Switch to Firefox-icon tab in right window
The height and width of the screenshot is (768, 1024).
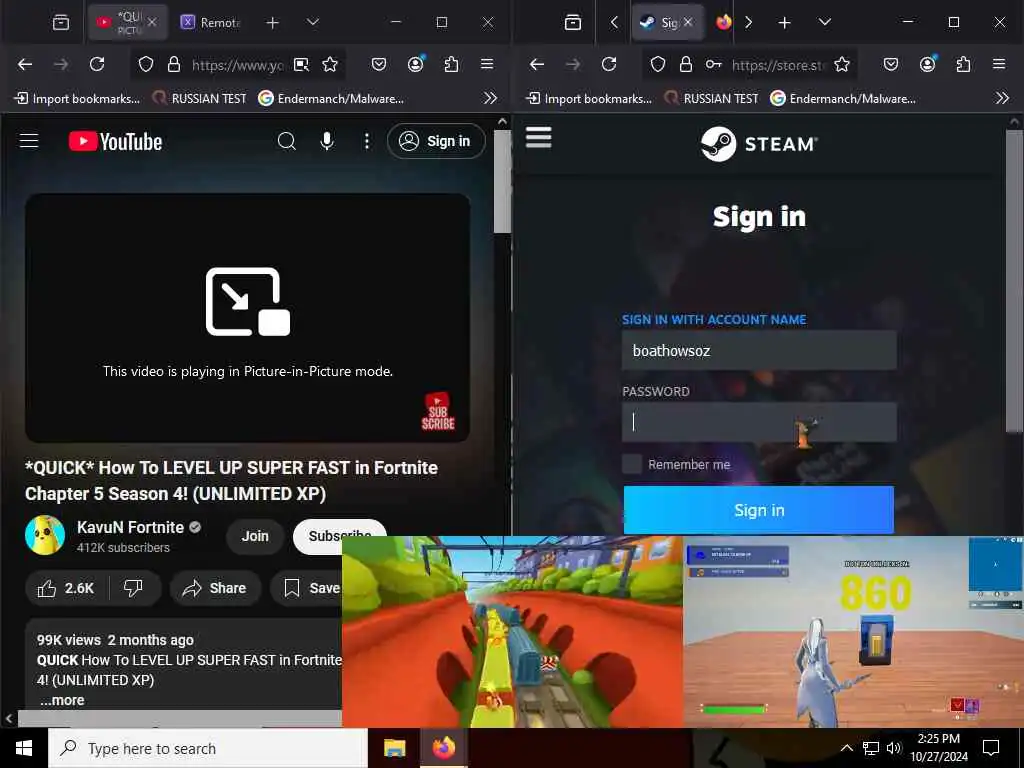(x=724, y=23)
